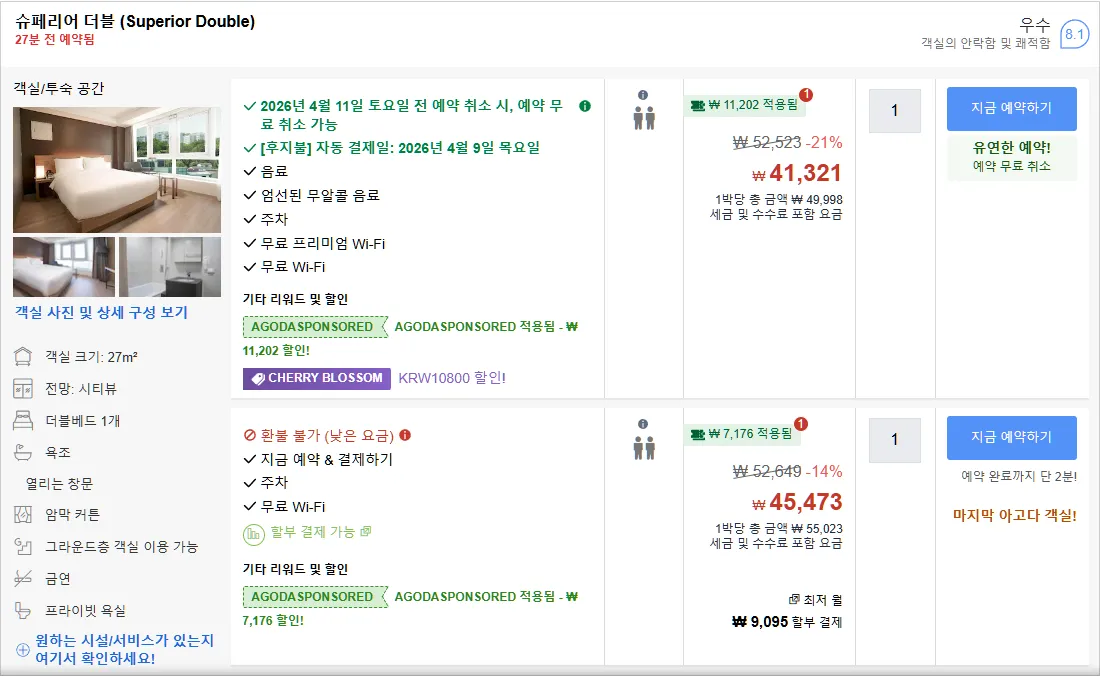Click the 8.1 review score badge

pyautogui.click(x=1074, y=34)
